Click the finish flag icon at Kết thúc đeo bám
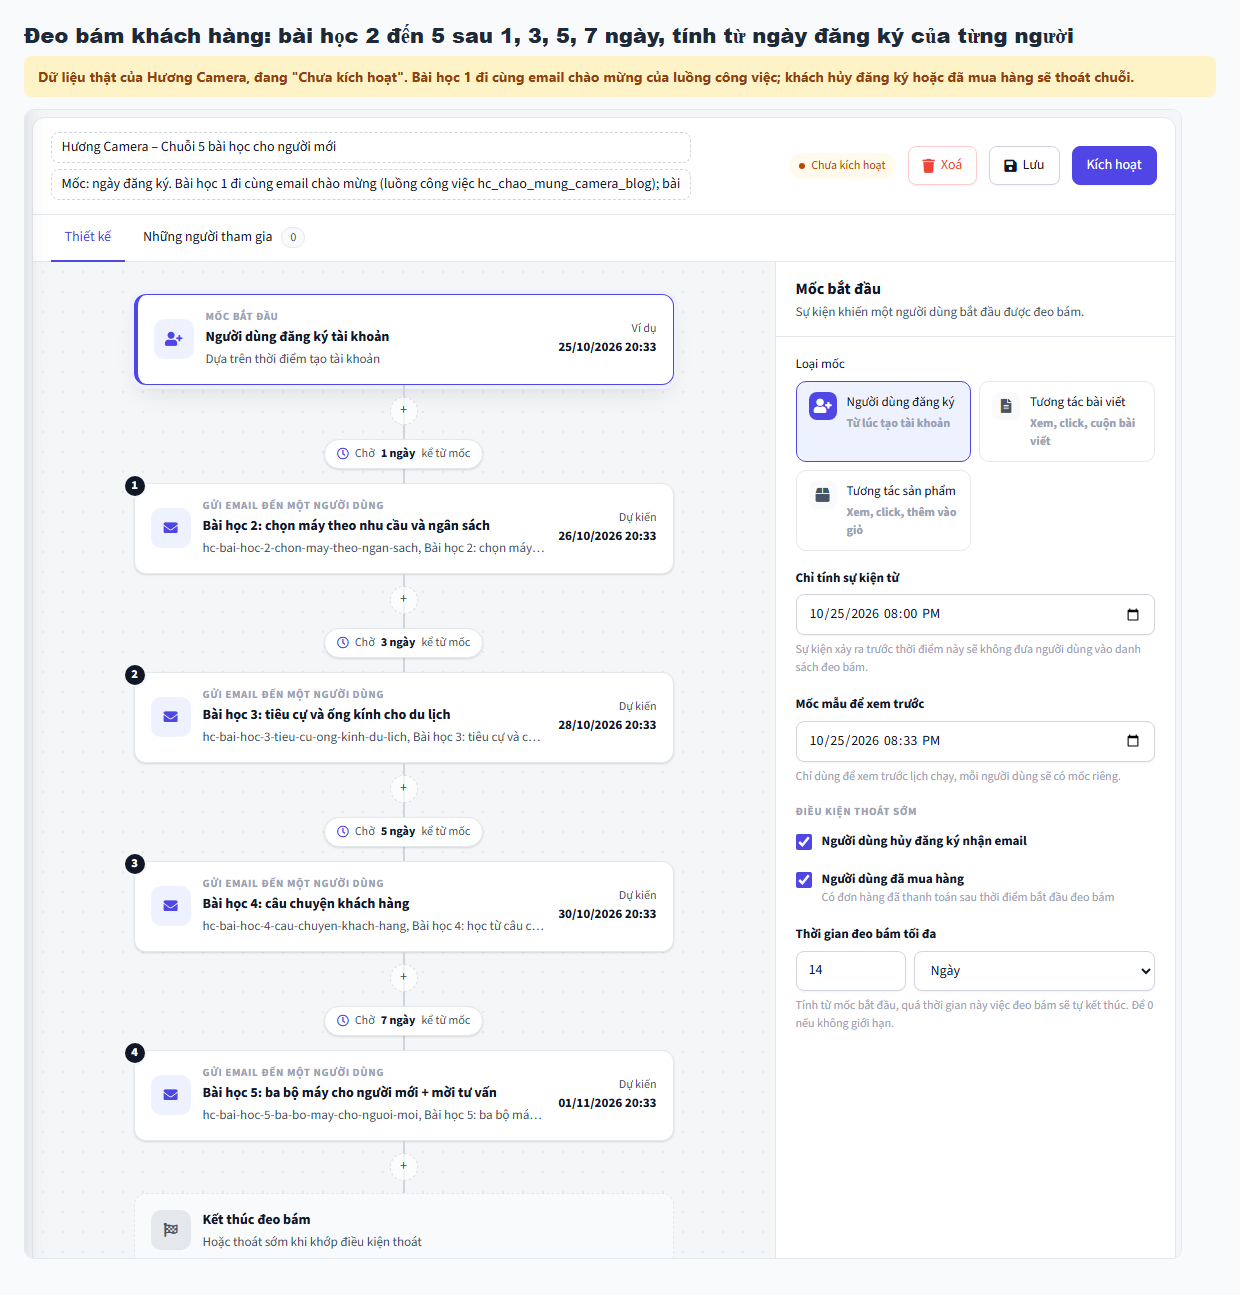This screenshot has height=1295, width=1240. click(x=171, y=1230)
